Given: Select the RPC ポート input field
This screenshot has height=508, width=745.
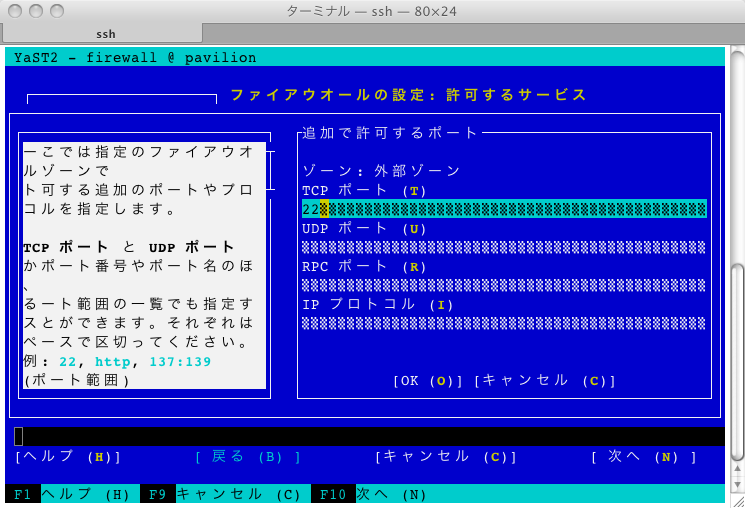Looking at the screenshot, I should [504, 285].
